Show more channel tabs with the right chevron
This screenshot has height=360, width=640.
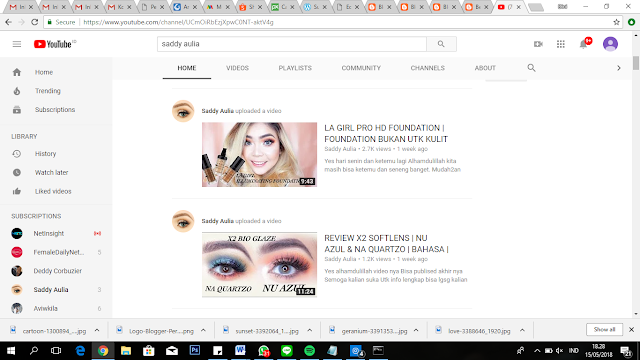[x=619, y=68]
